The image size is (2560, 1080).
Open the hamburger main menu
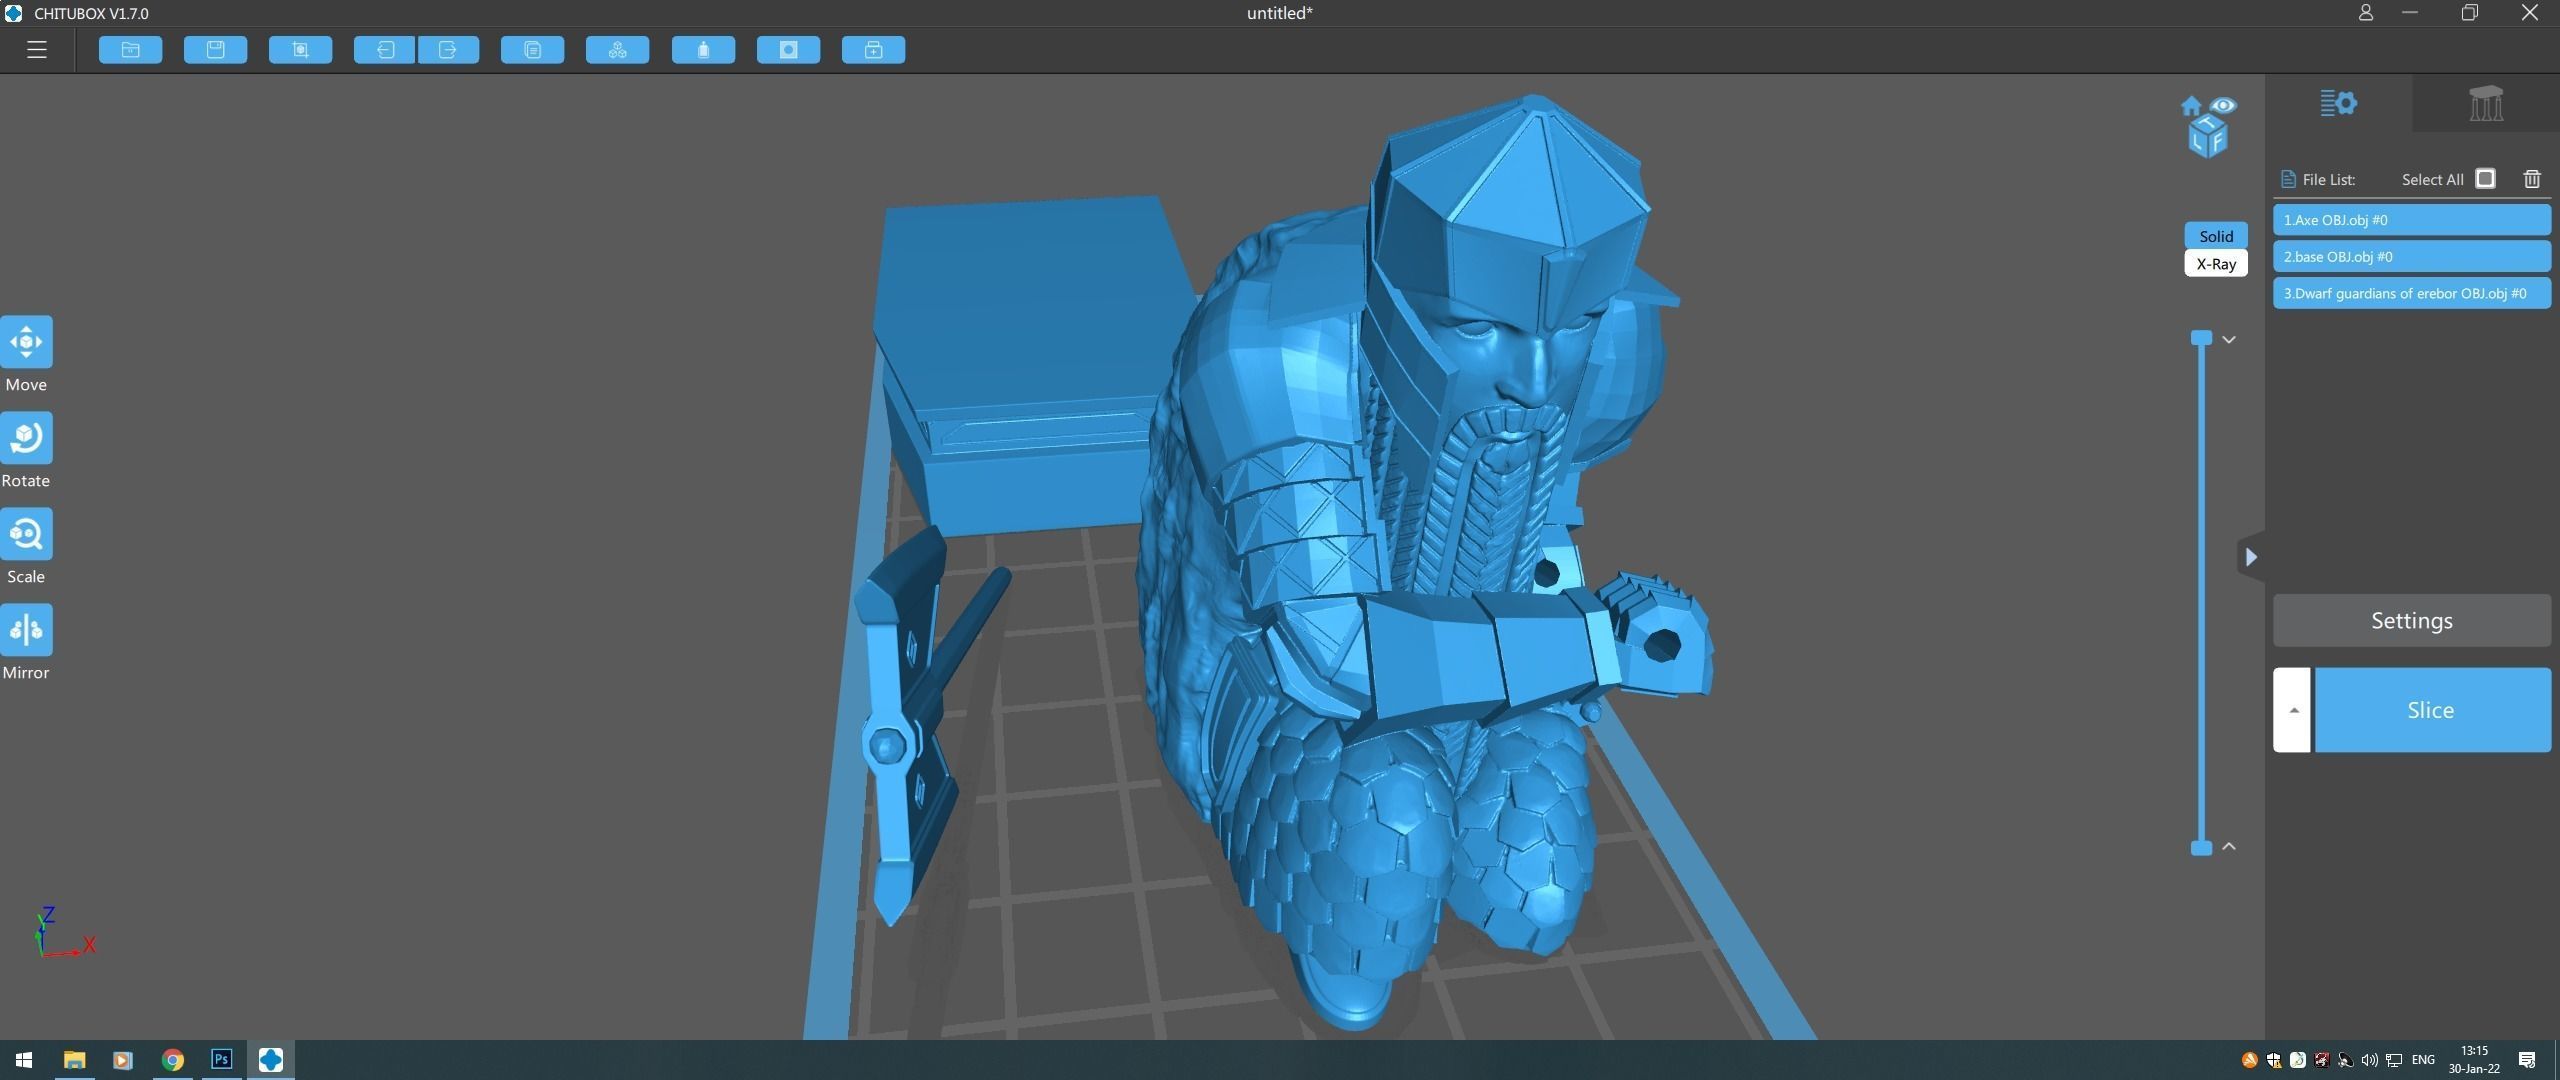(x=37, y=49)
